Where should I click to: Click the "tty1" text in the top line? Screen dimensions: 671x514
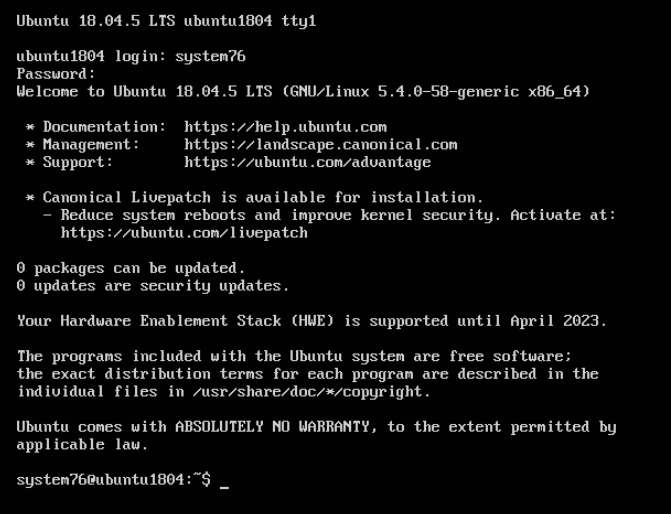pyautogui.click(x=299, y=20)
